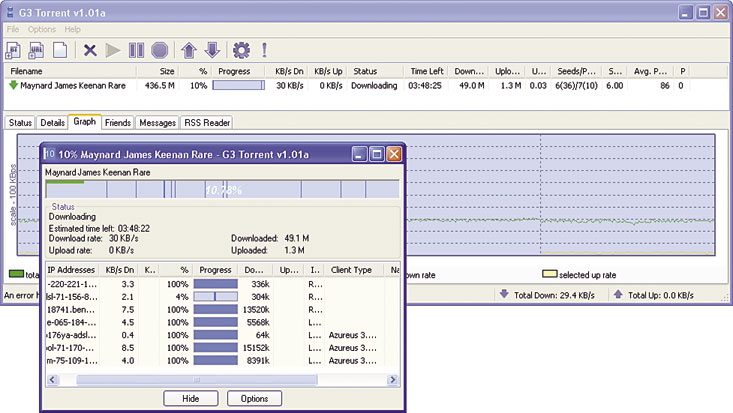Image resolution: width=733 pixels, height=413 pixels.
Task: Open settings with the gear icon
Action: 241,50
